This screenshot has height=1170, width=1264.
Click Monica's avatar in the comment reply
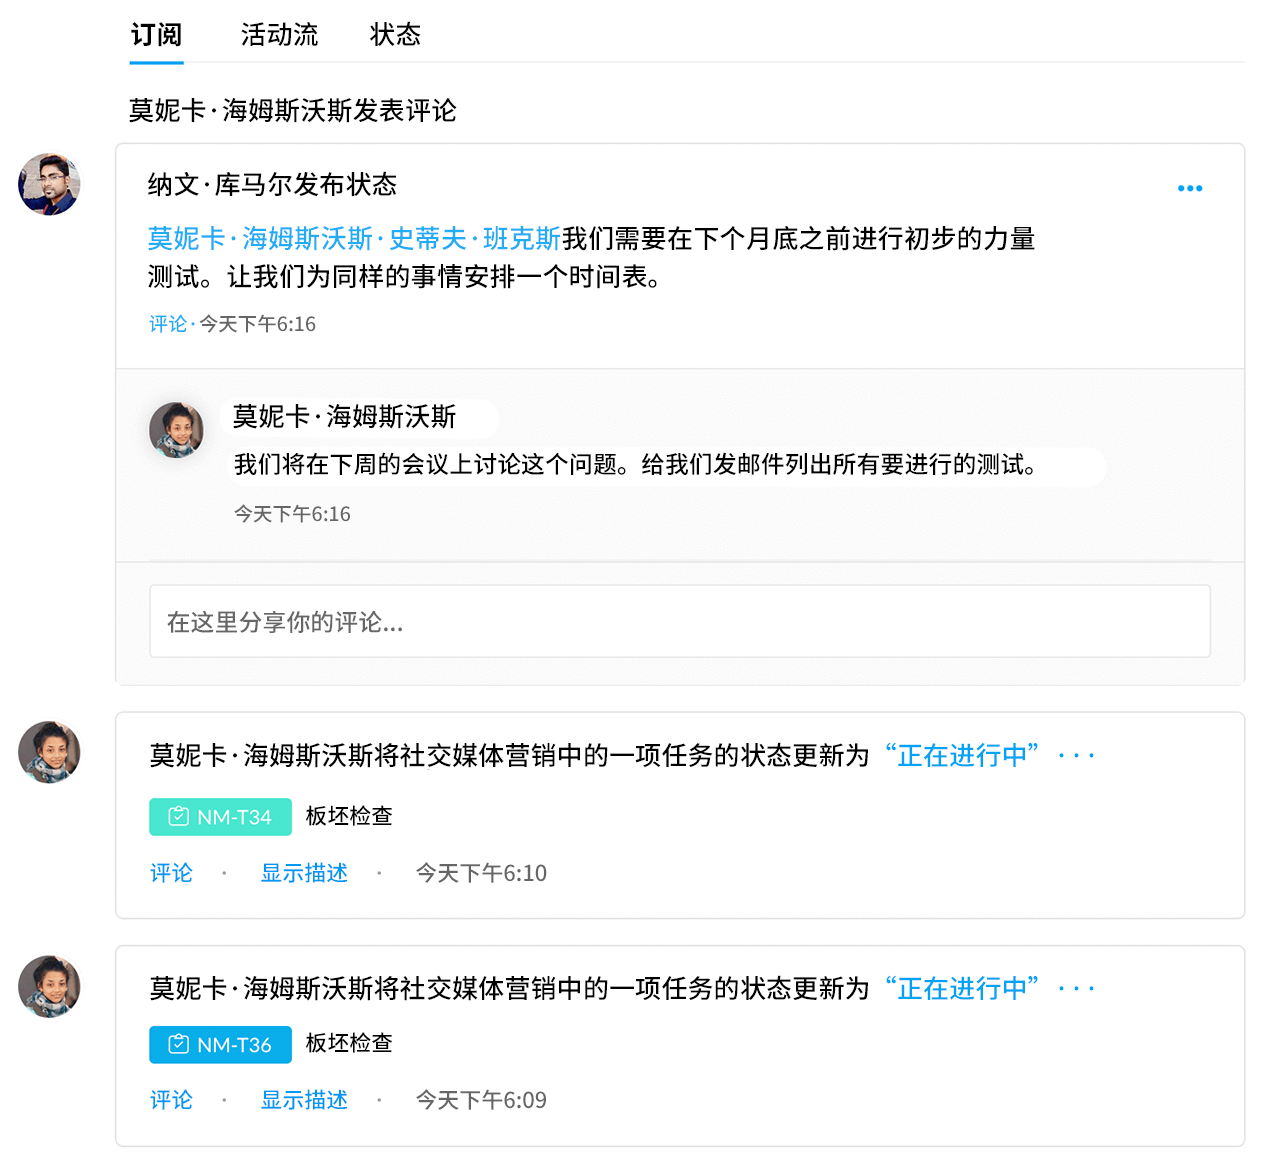[176, 430]
